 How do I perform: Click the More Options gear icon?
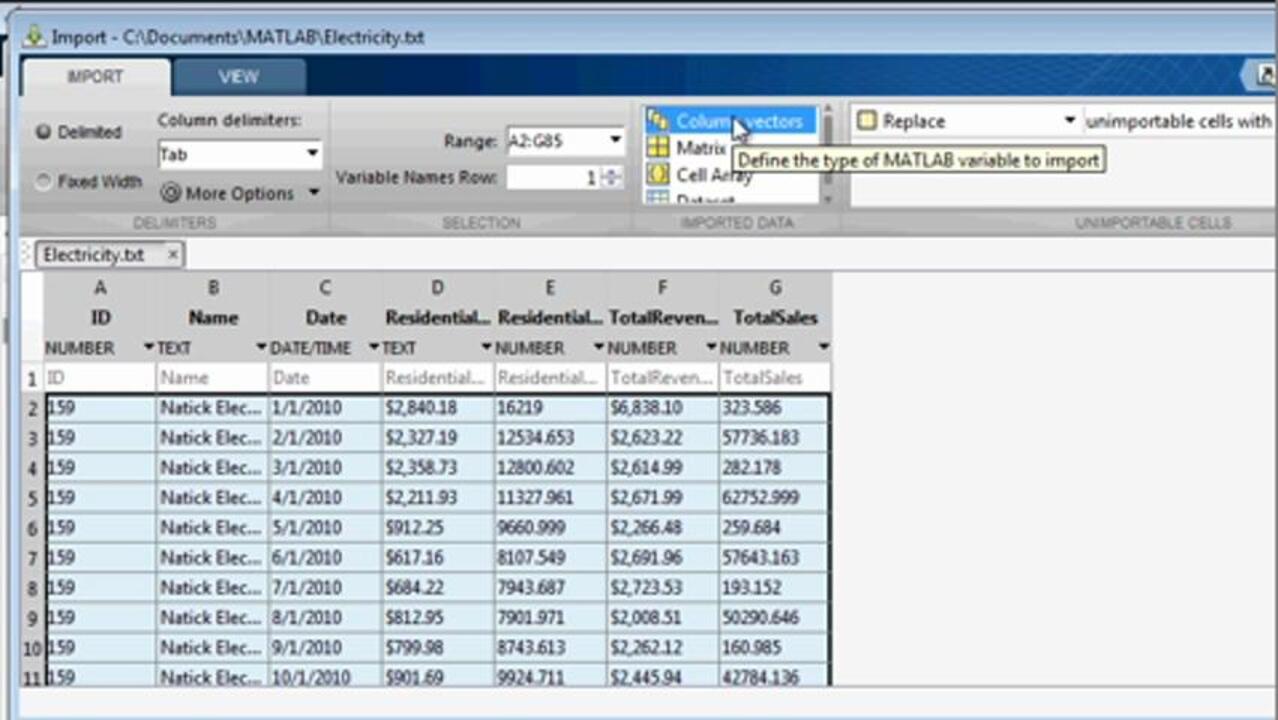(x=171, y=193)
